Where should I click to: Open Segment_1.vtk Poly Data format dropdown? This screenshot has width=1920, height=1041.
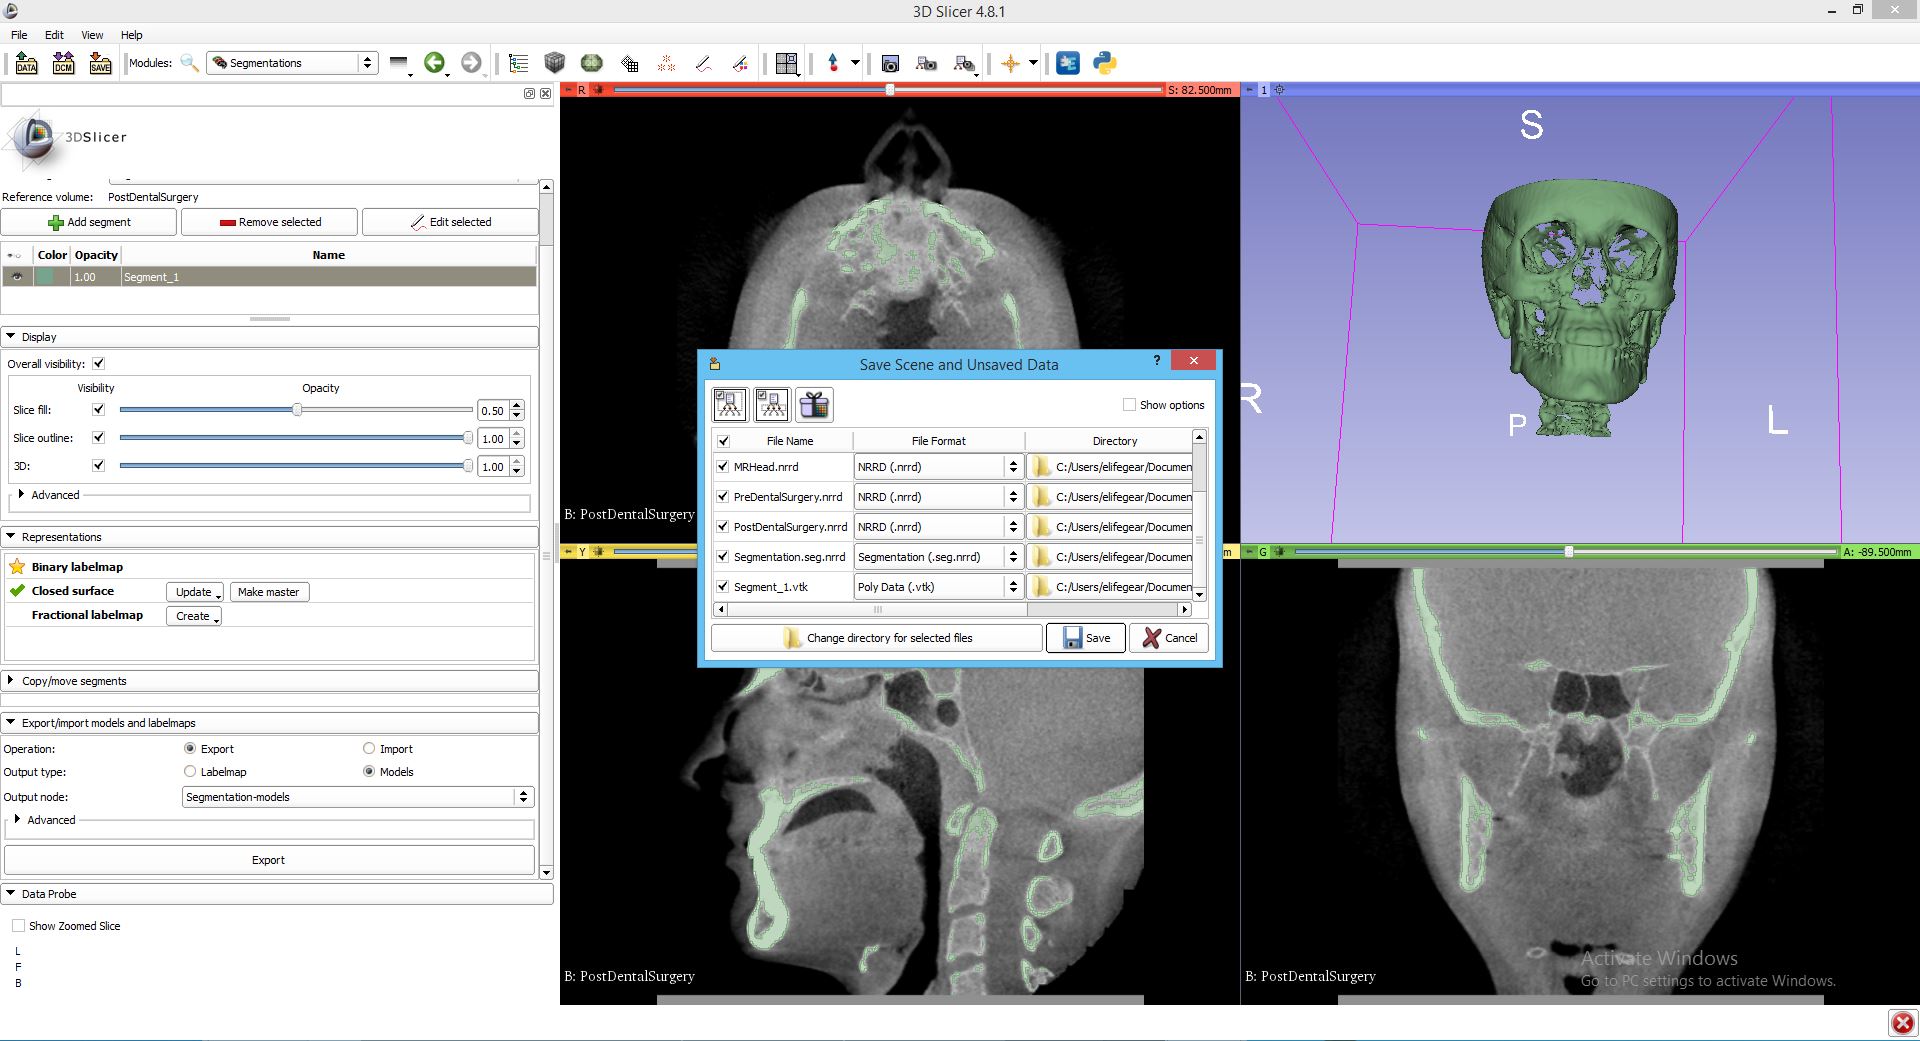click(937, 587)
